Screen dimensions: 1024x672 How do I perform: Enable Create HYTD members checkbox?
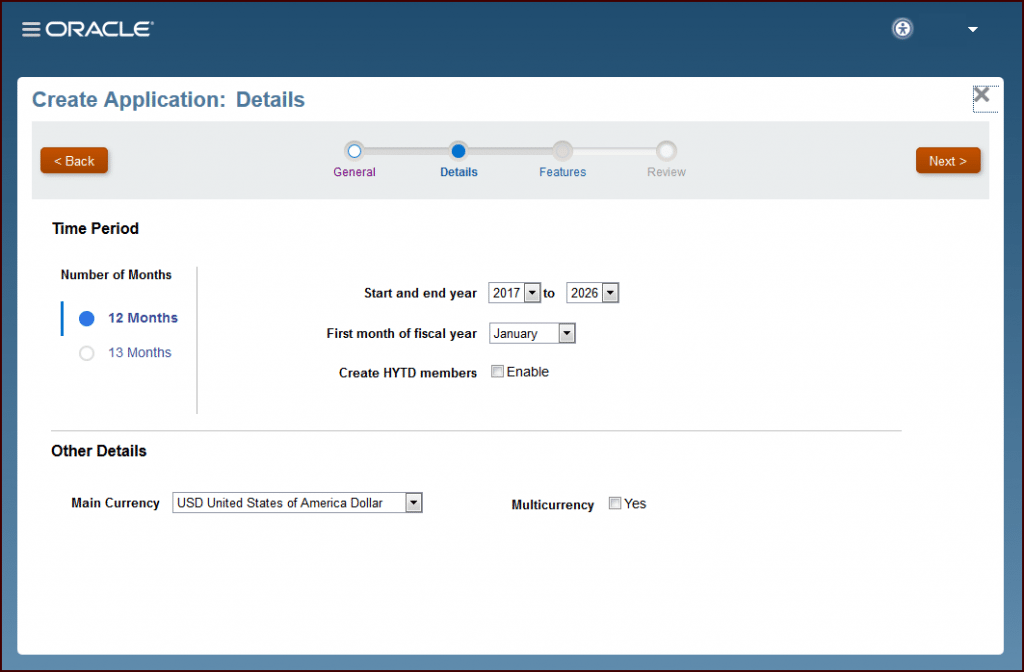pos(498,372)
